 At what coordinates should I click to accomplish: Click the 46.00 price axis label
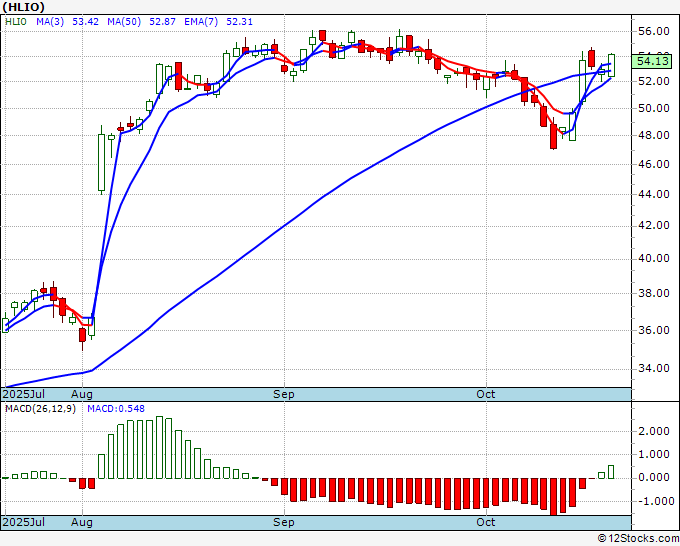pos(653,164)
